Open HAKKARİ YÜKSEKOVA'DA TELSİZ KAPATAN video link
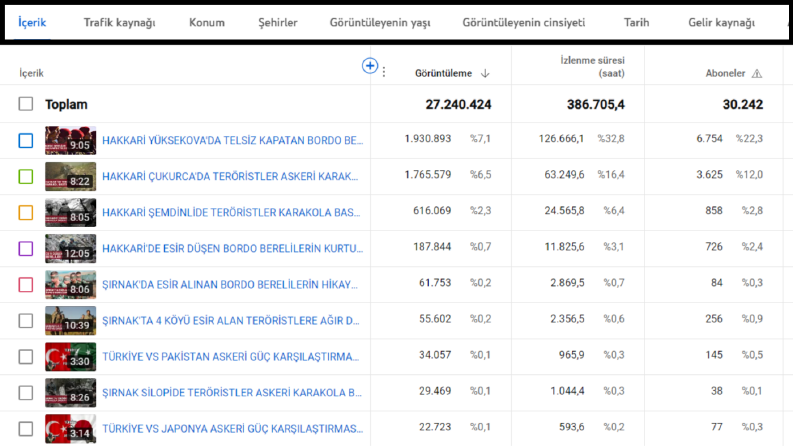 233,141
